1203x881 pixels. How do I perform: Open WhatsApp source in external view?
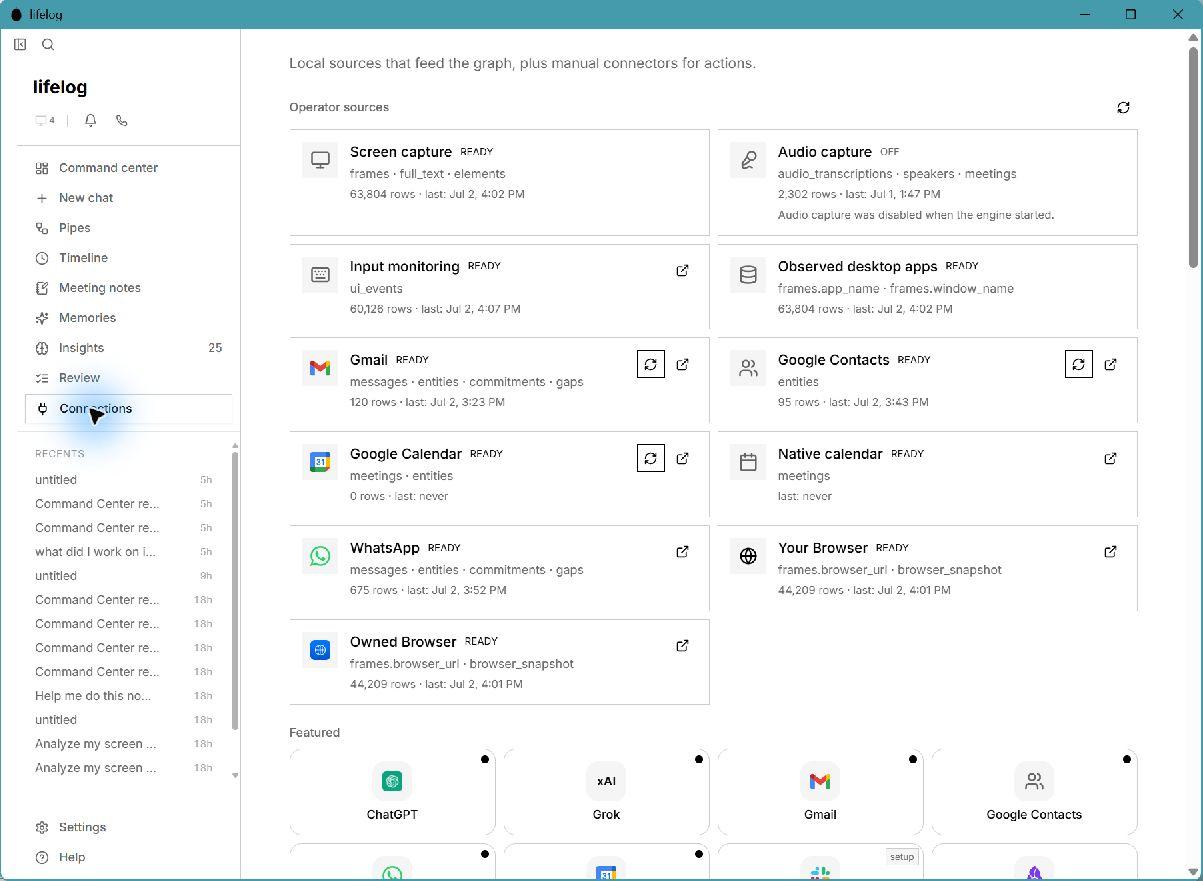(682, 552)
